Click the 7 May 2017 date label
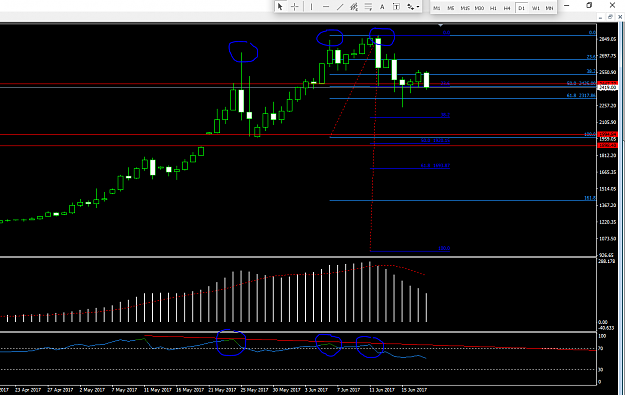Screen dimensions: 625x395 pos(124,390)
